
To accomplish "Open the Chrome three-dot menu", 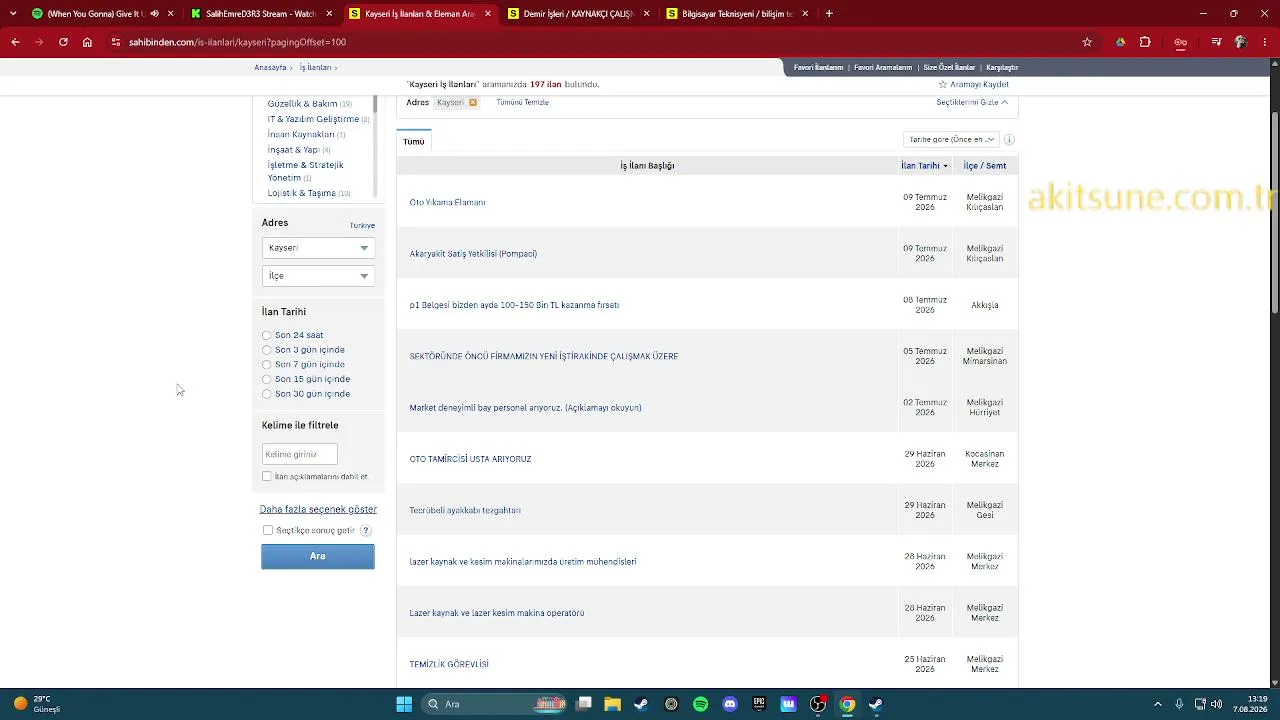I will (x=1265, y=42).
